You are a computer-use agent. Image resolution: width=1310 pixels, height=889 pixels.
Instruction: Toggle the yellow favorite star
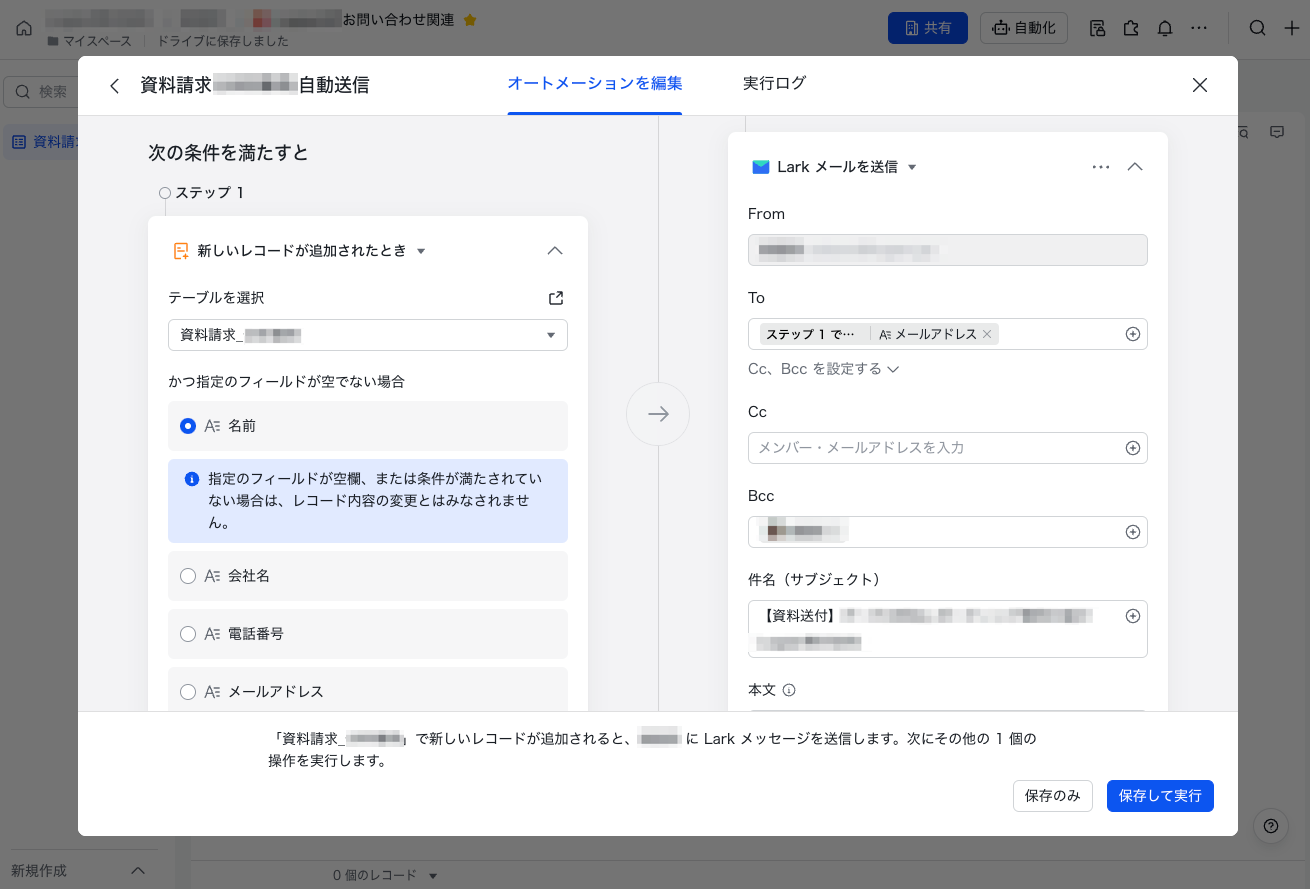pyautogui.click(x=470, y=20)
